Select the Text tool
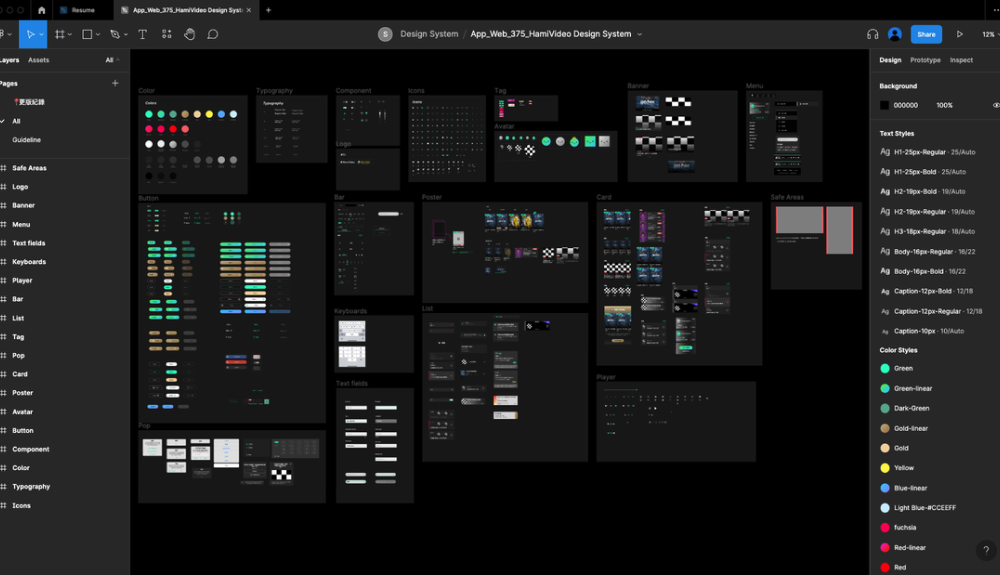This screenshot has height=575, width=1000. [x=142, y=34]
